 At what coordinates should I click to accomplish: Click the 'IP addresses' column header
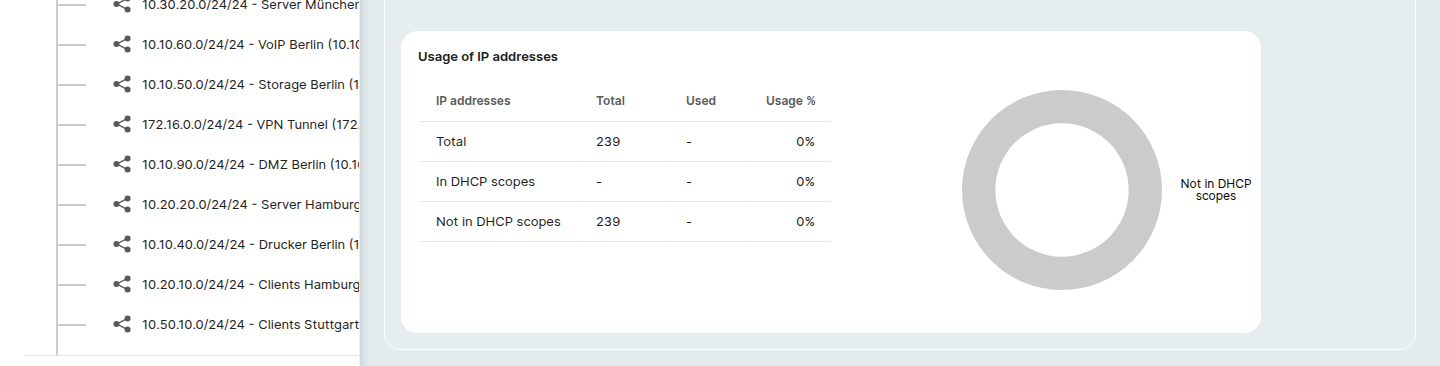[473, 101]
